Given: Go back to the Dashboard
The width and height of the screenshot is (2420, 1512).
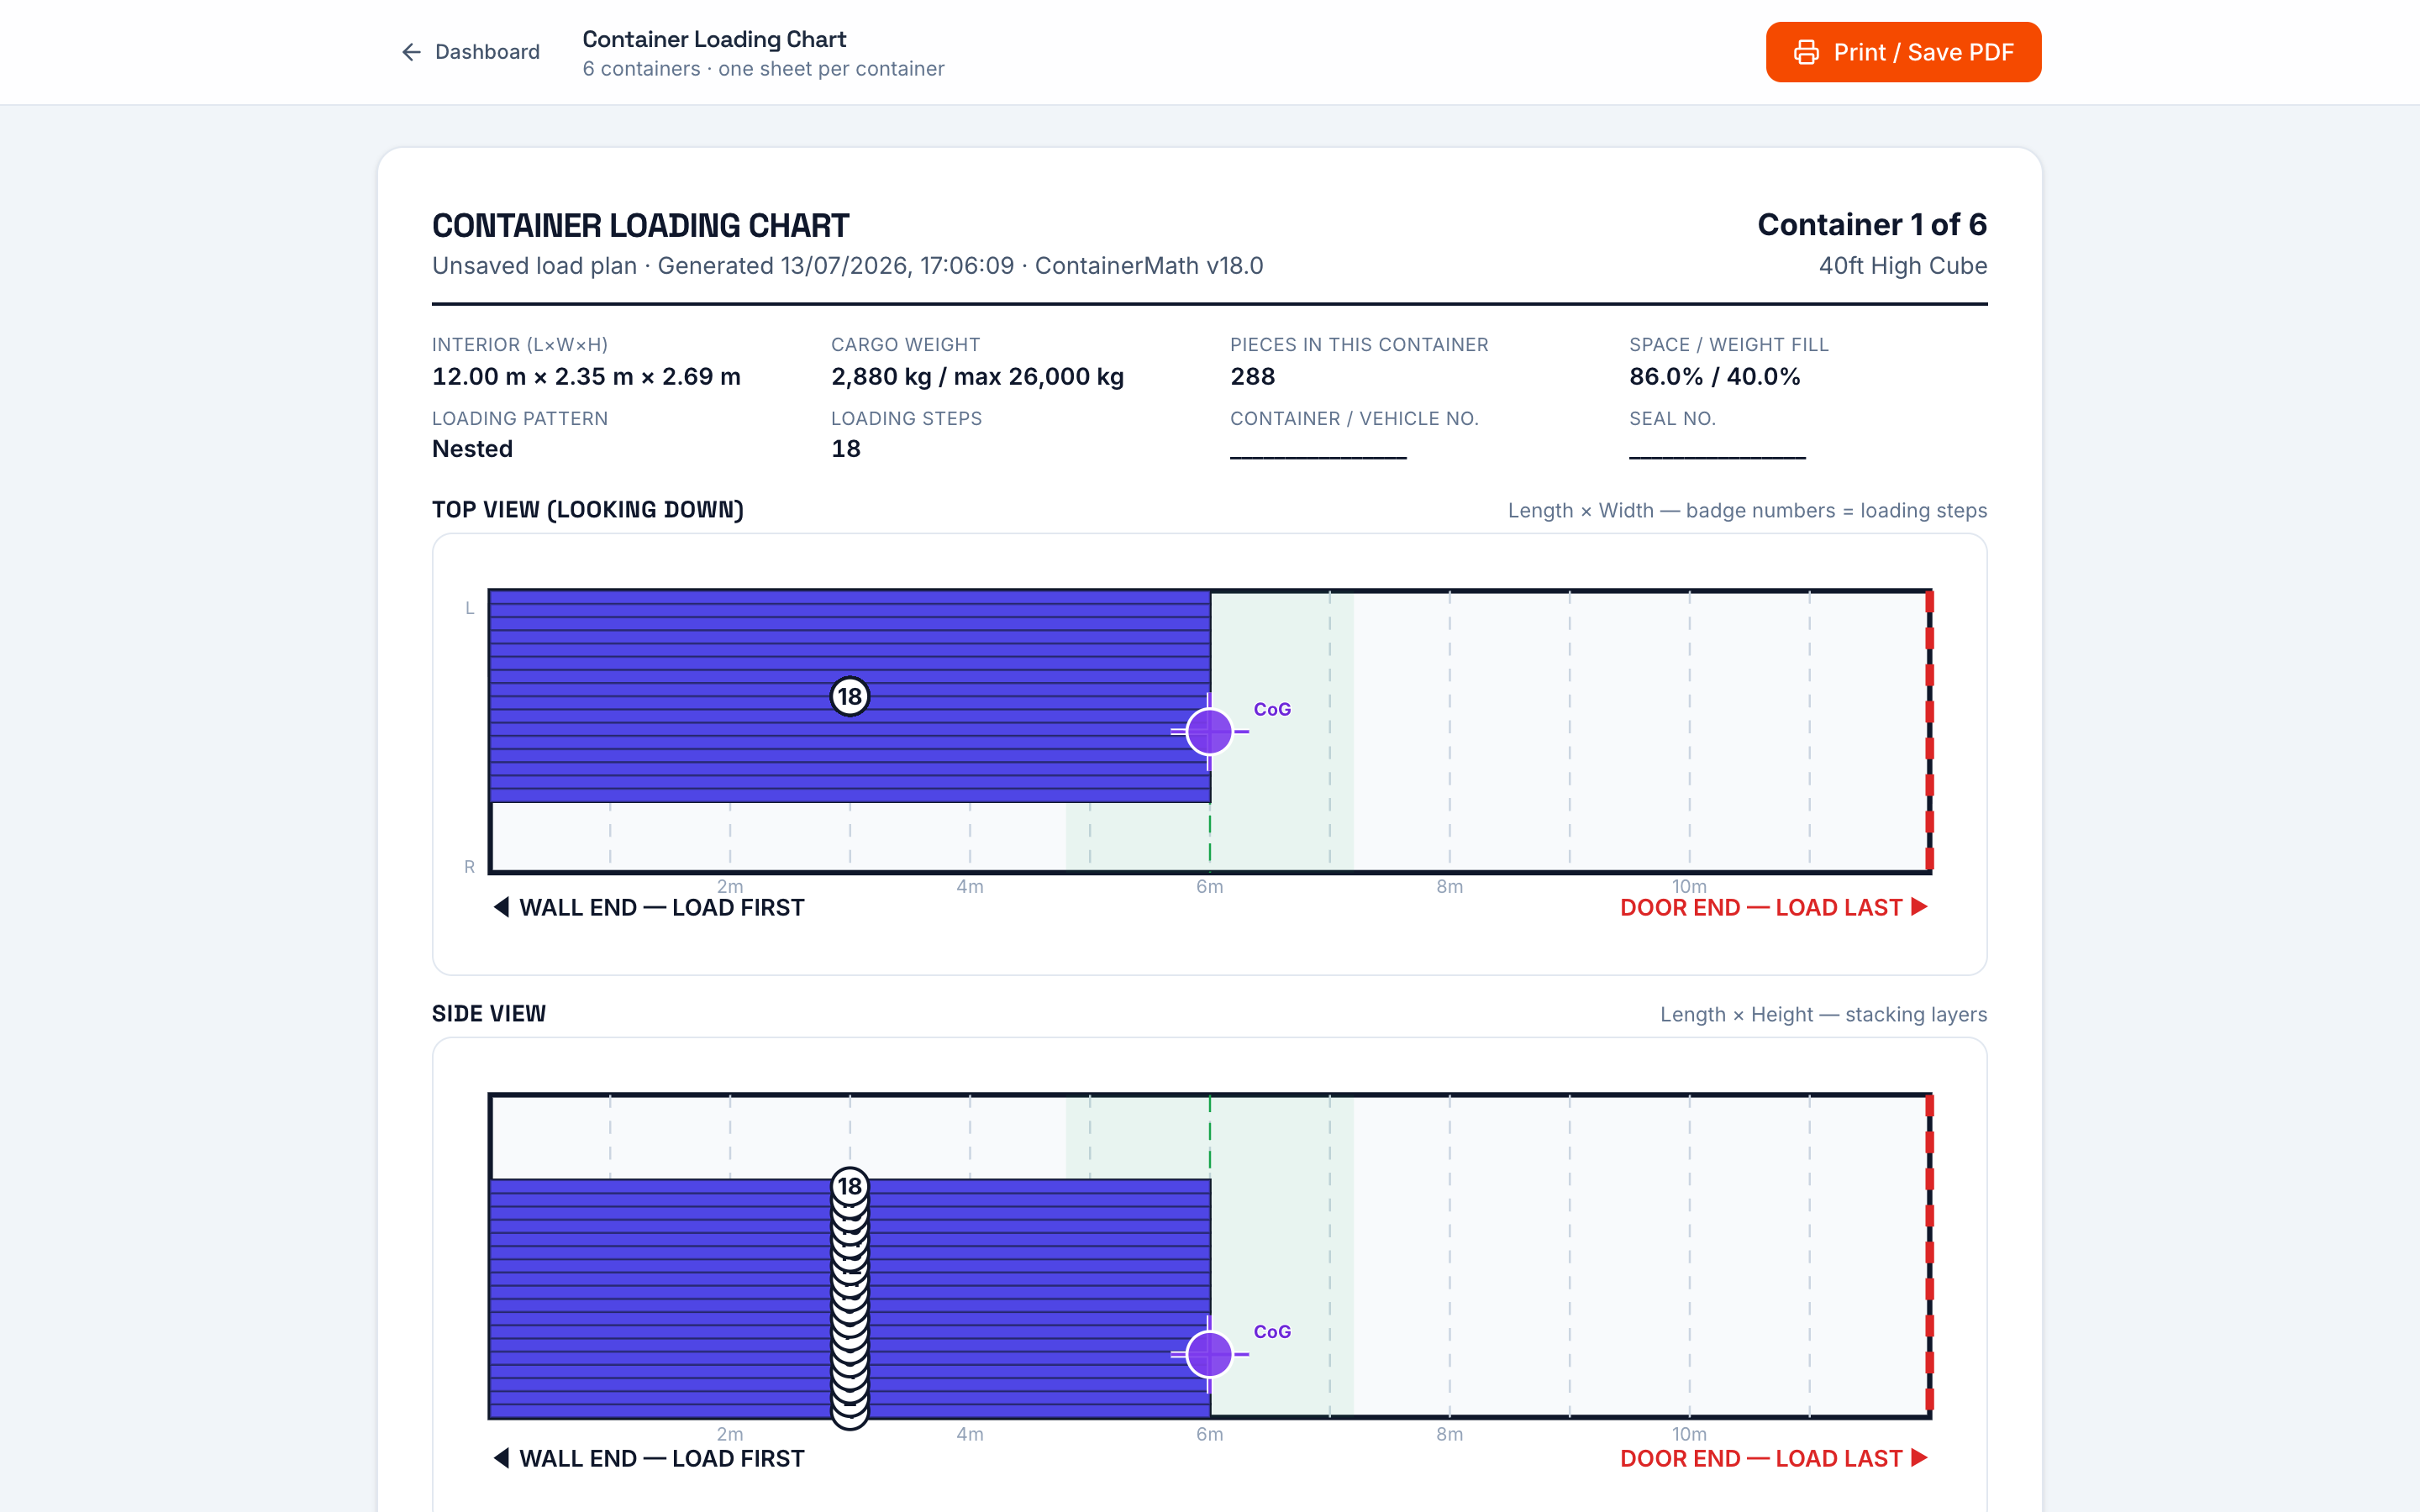Looking at the screenshot, I should click(x=470, y=52).
